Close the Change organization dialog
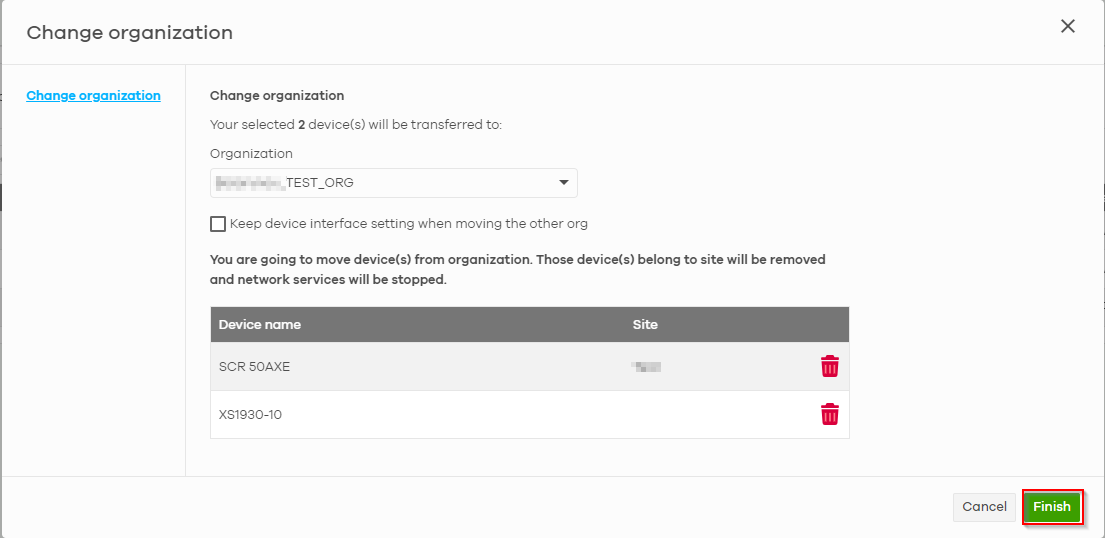The height and width of the screenshot is (538, 1105). [1068, 27]
